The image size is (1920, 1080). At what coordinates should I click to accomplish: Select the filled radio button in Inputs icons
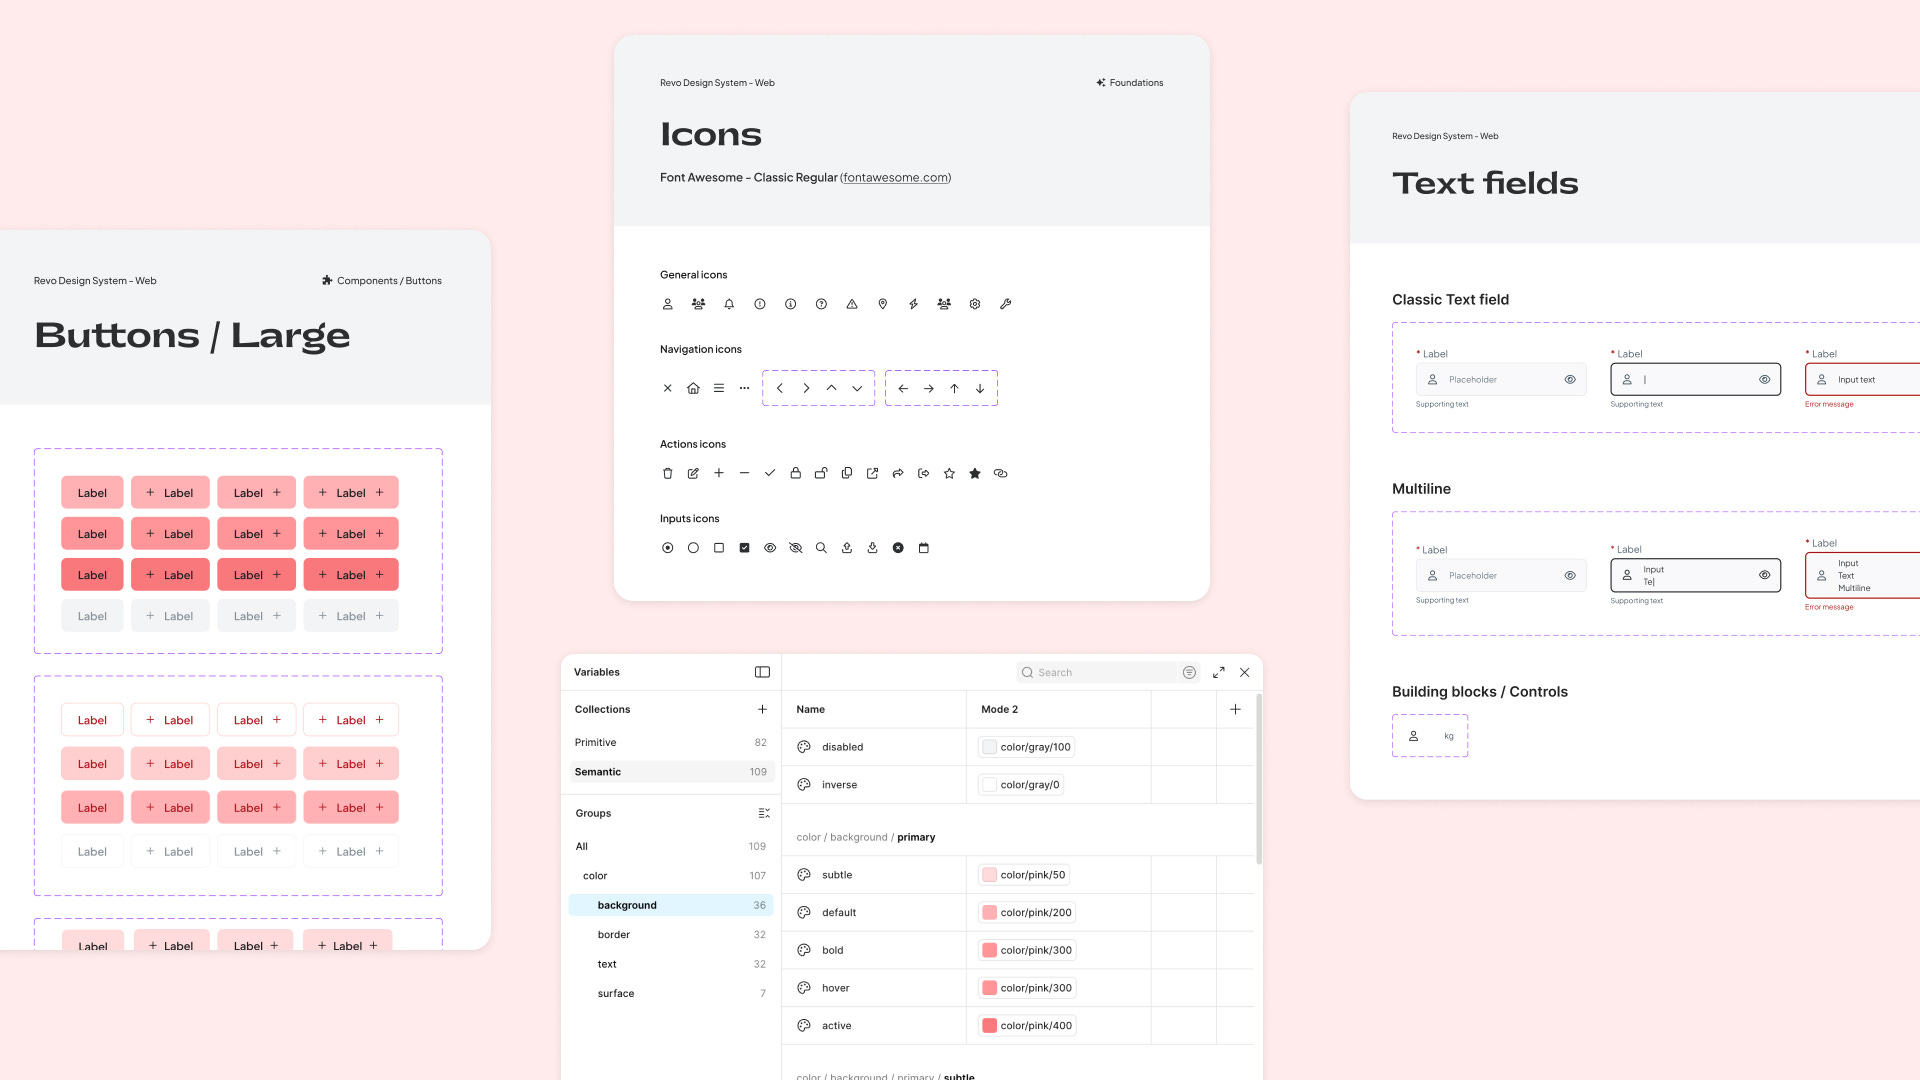tap(667, 548)
